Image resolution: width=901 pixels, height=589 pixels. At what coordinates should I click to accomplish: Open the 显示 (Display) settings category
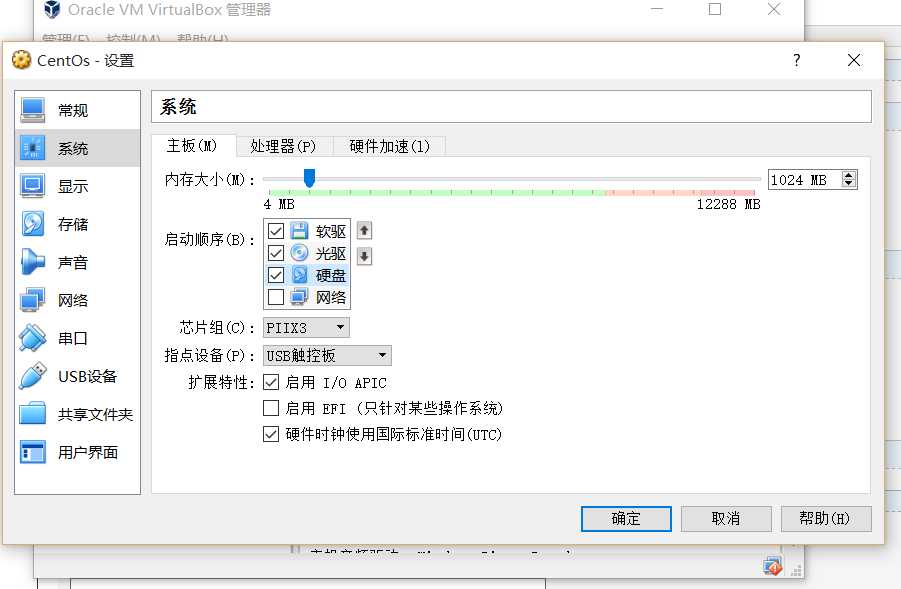(77, 186)
